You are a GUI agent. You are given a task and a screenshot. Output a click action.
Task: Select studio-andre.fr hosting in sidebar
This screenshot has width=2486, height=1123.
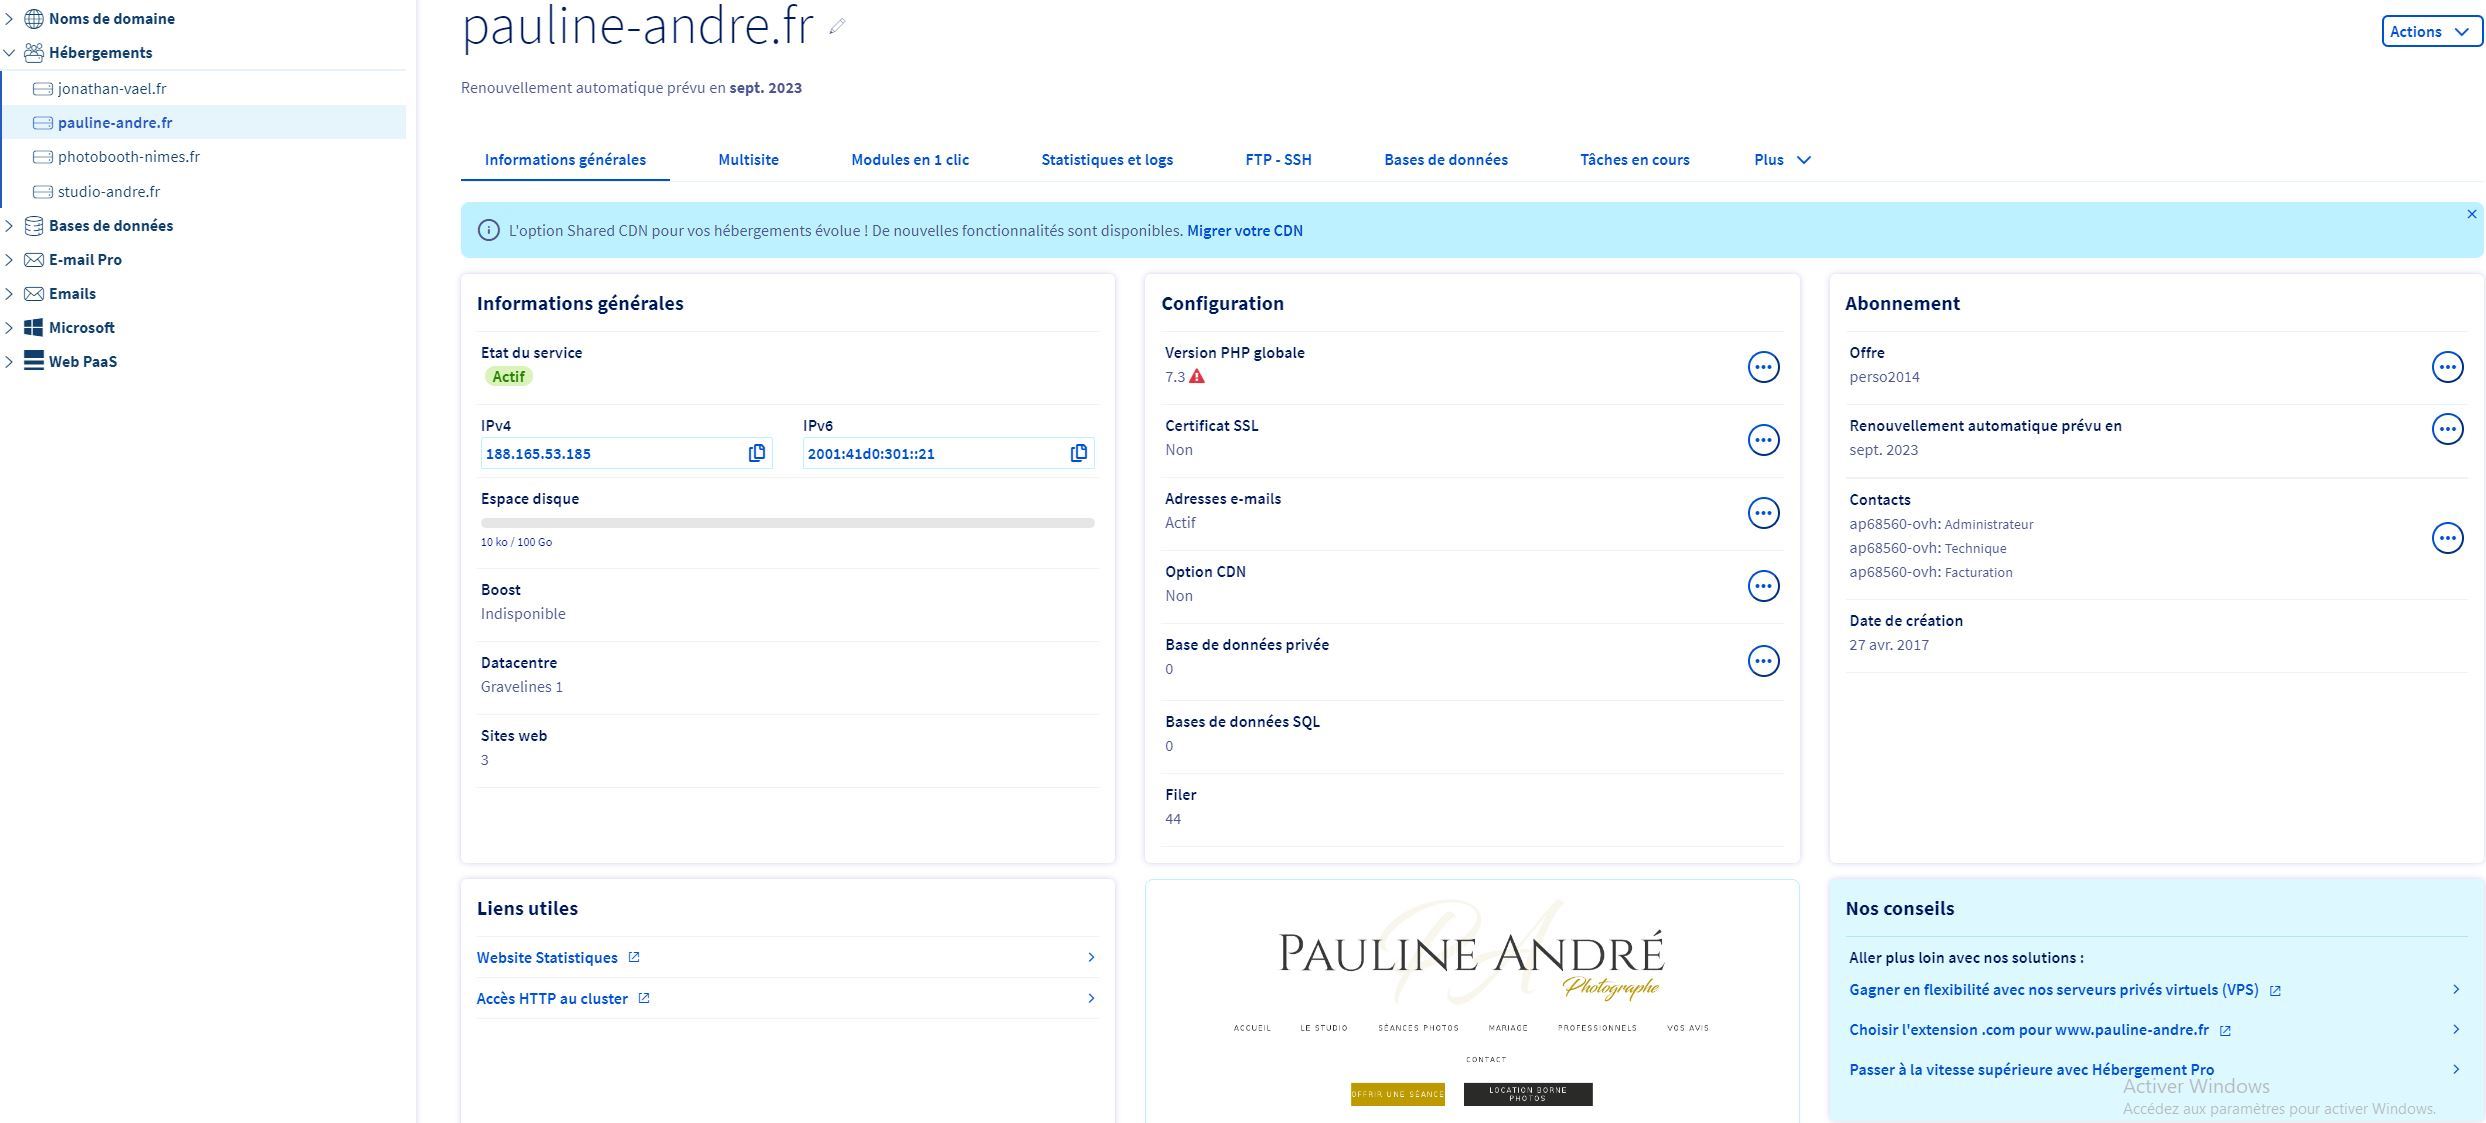tap(109, 191)
